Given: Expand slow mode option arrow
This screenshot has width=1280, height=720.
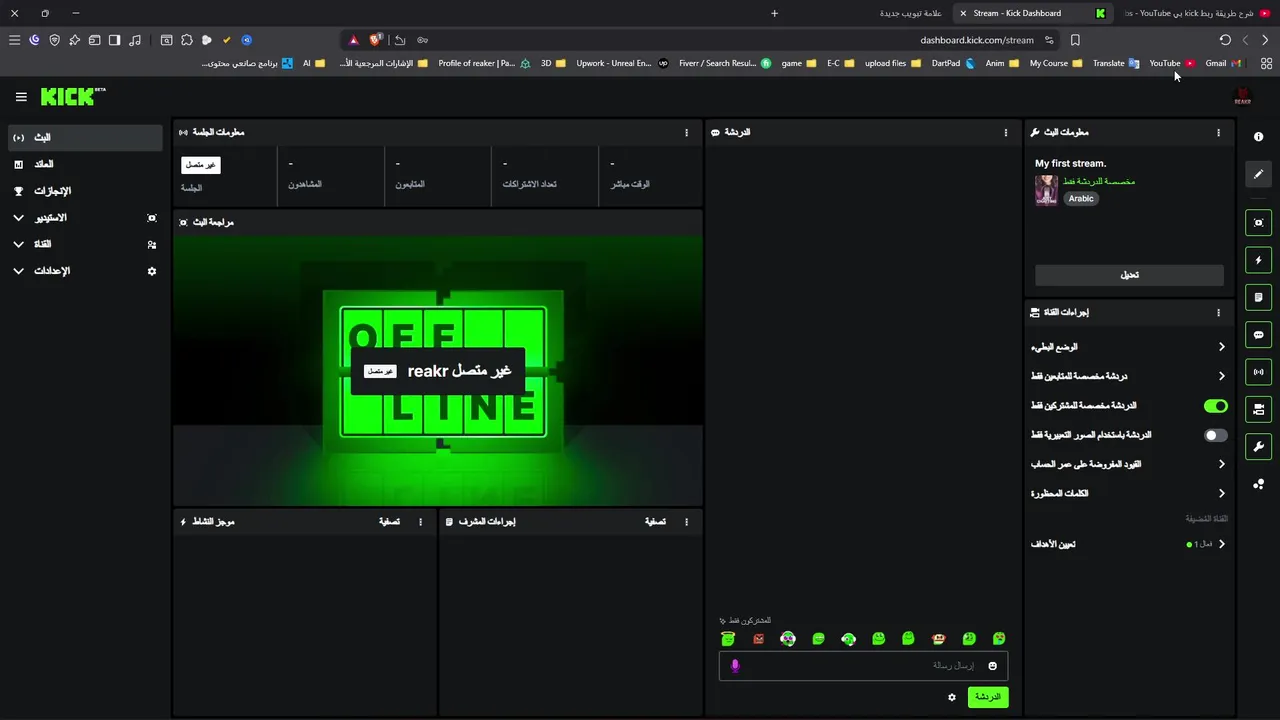Looking at the screenshot, I should [x=1221, y=347].
